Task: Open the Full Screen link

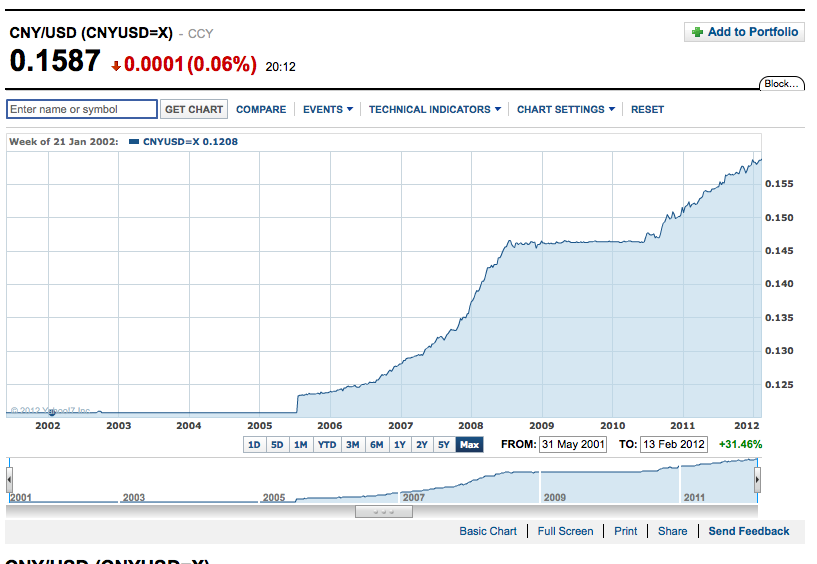Action: pos(565,531)
